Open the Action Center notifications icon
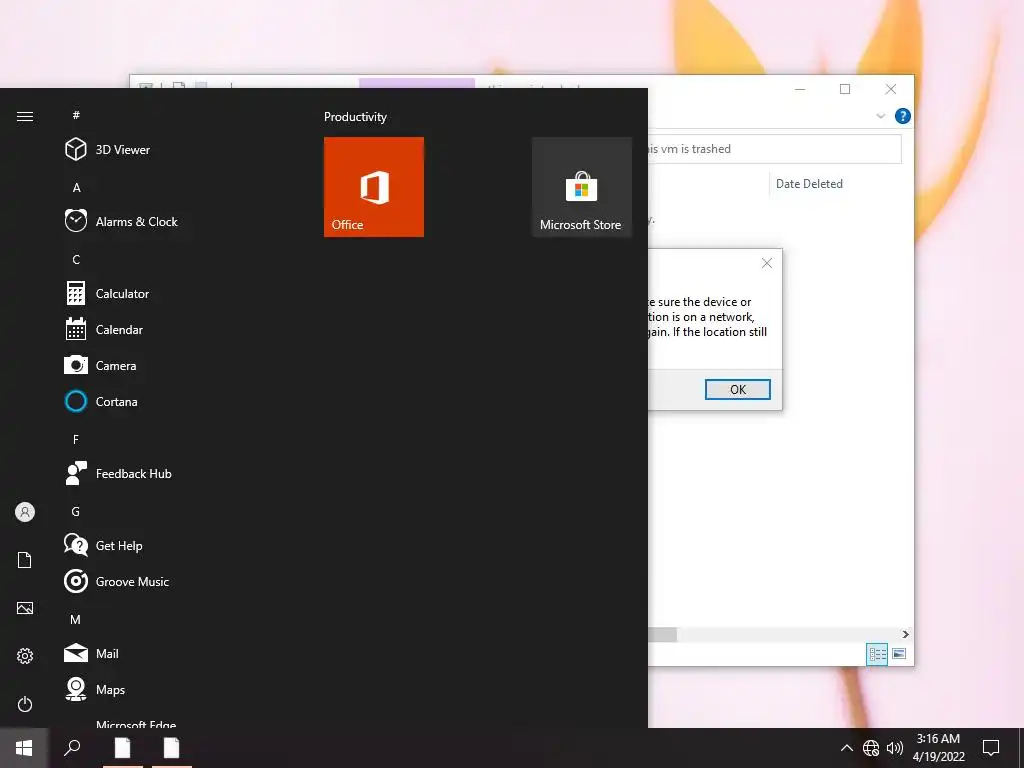This screenshot has width=1024, height=768. click(x=991, y=748)
